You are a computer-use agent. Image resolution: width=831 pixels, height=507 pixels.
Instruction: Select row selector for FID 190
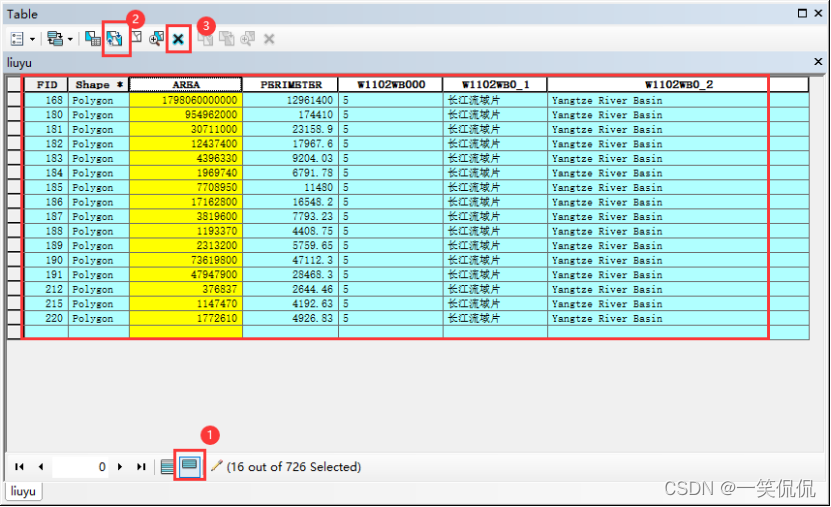(14, 260)
